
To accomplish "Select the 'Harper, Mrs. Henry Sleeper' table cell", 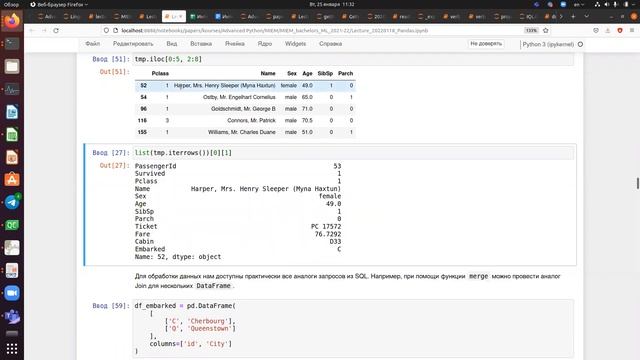I will (224, 86).
